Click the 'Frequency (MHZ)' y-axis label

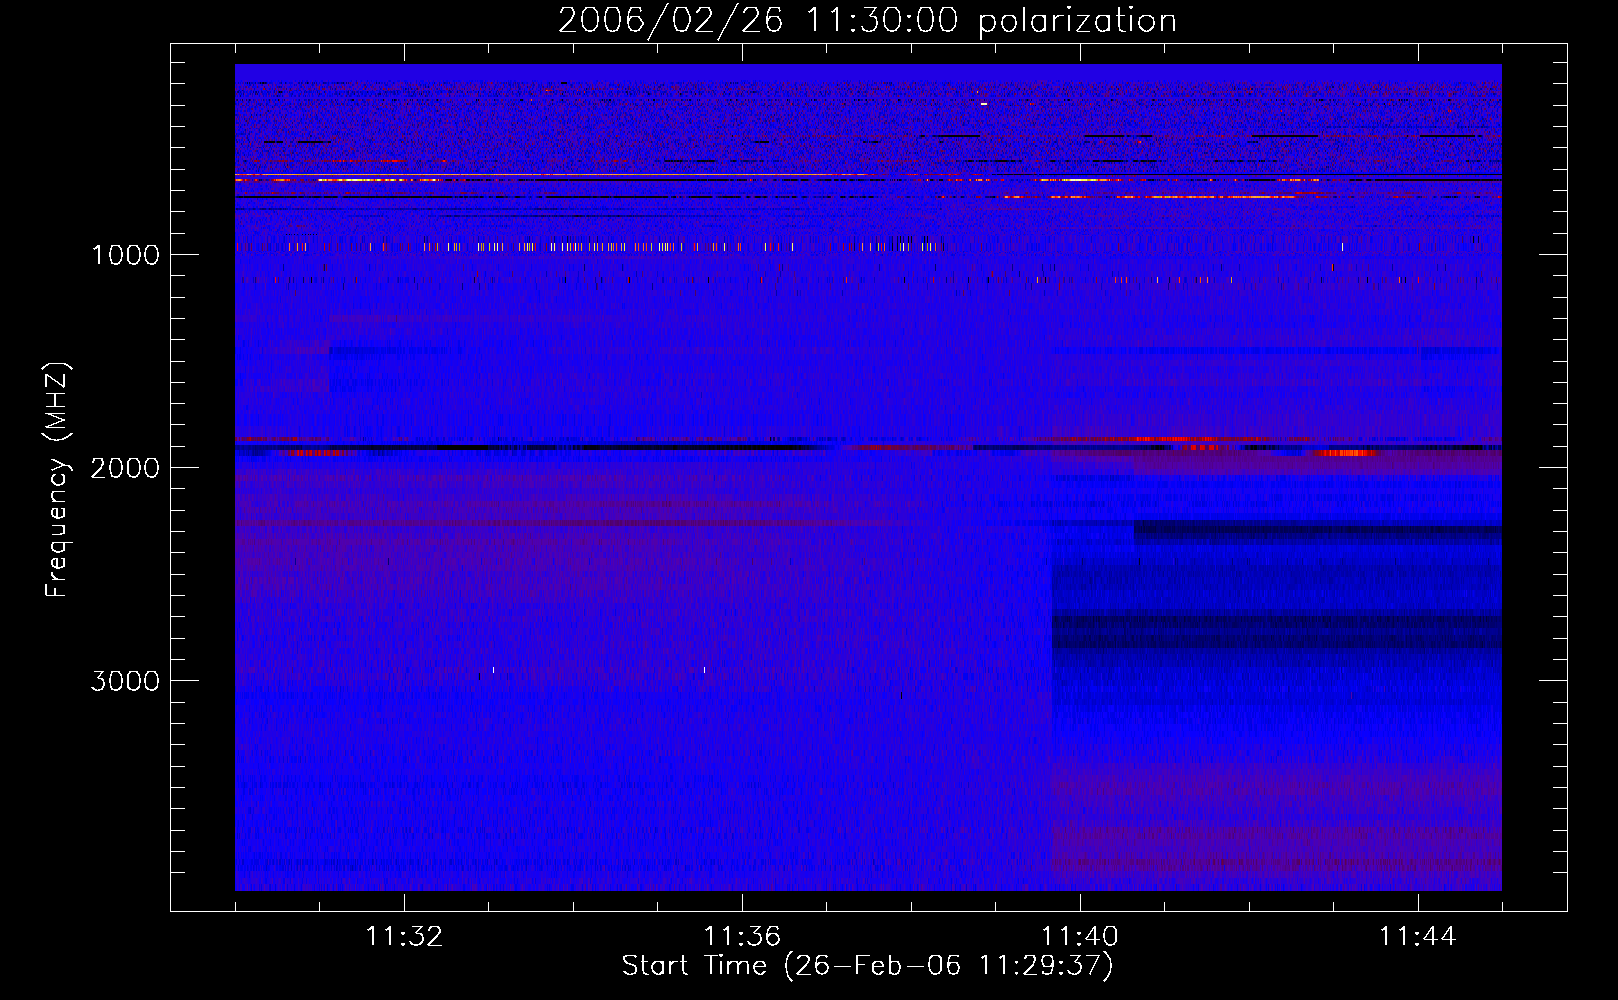point(57,480)
